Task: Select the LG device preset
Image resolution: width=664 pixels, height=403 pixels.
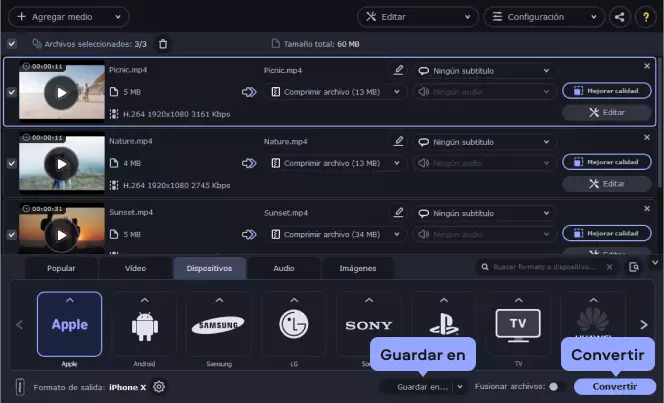Action: 294,324
